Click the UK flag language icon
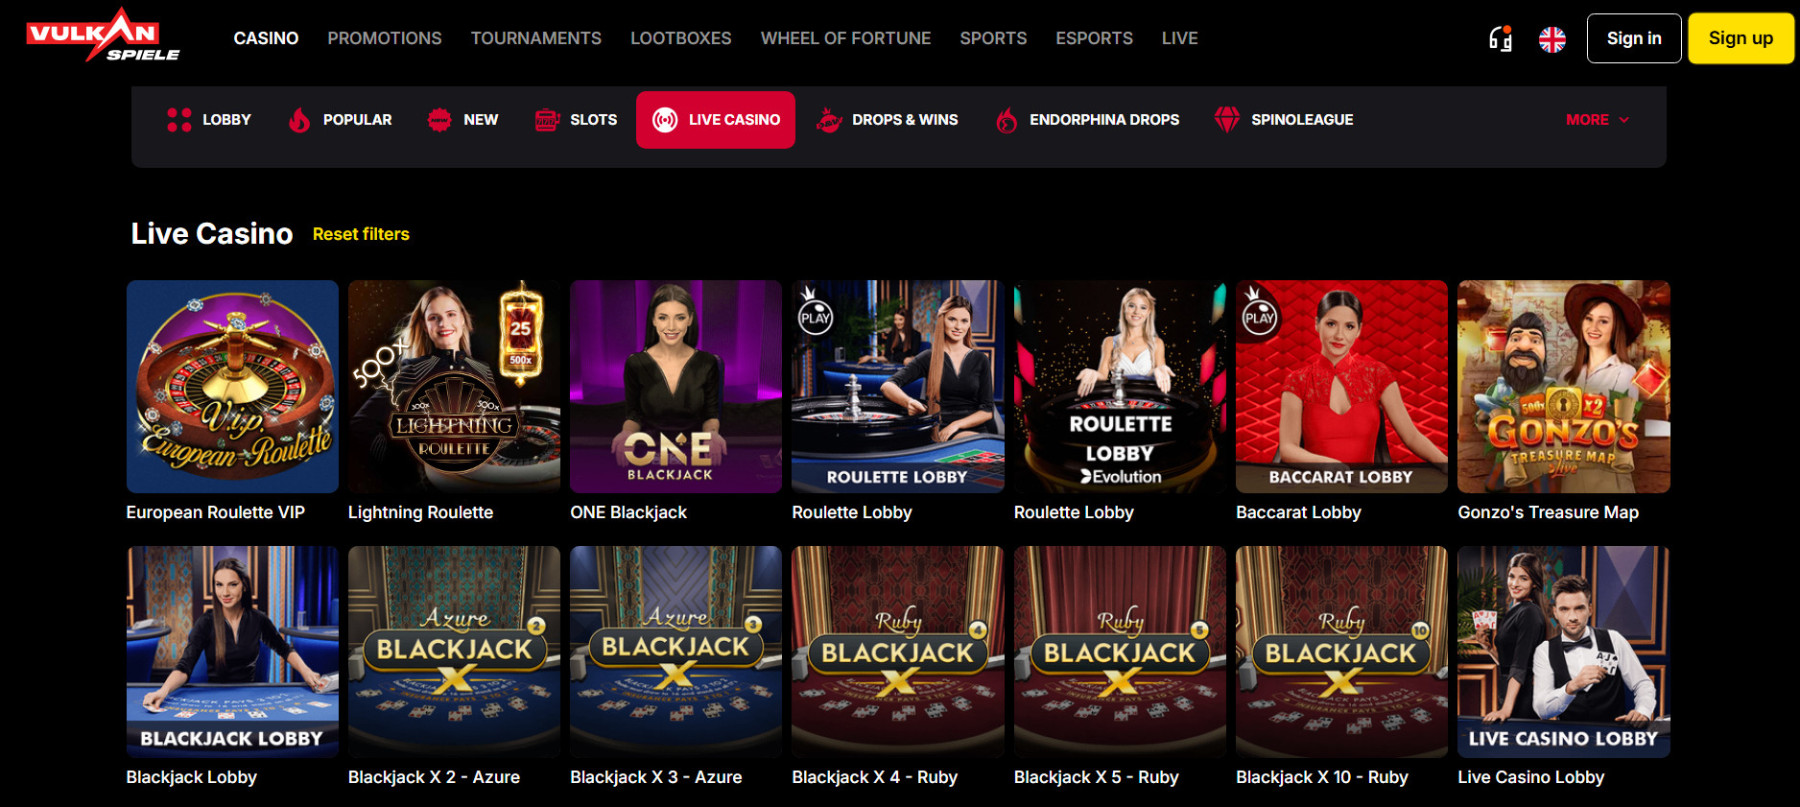Viewport: 1800px width, 807px height. (x=1552, y=39)
